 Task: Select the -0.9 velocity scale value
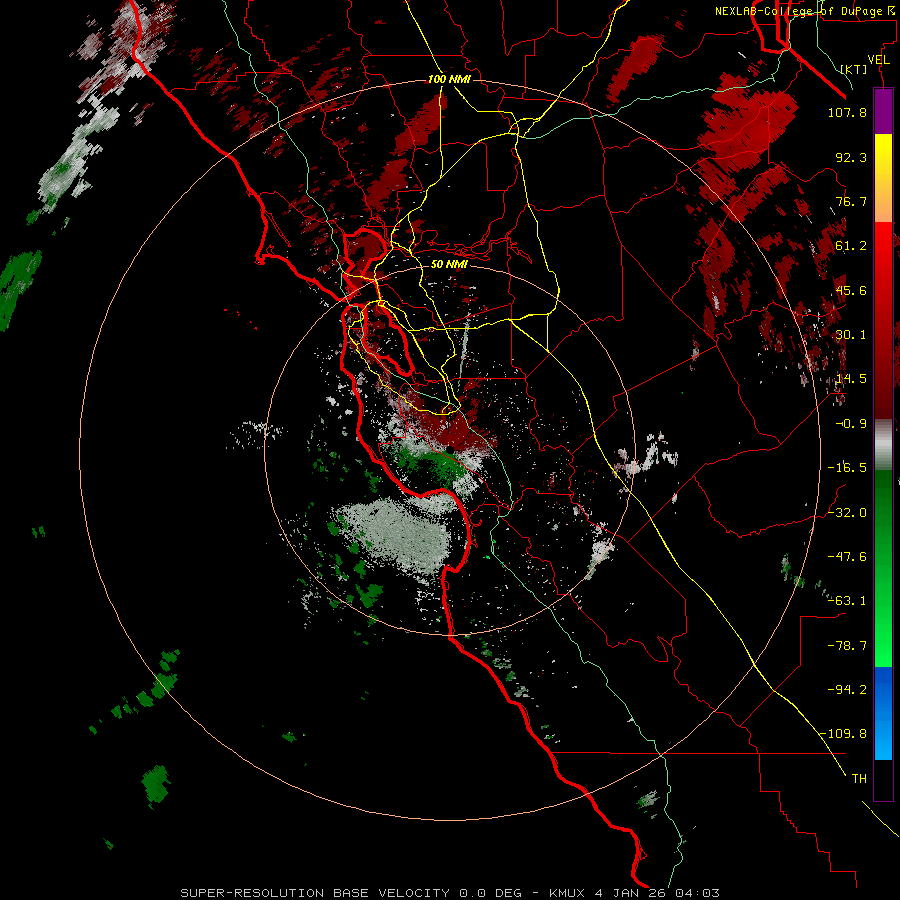(x=851, y=424)
